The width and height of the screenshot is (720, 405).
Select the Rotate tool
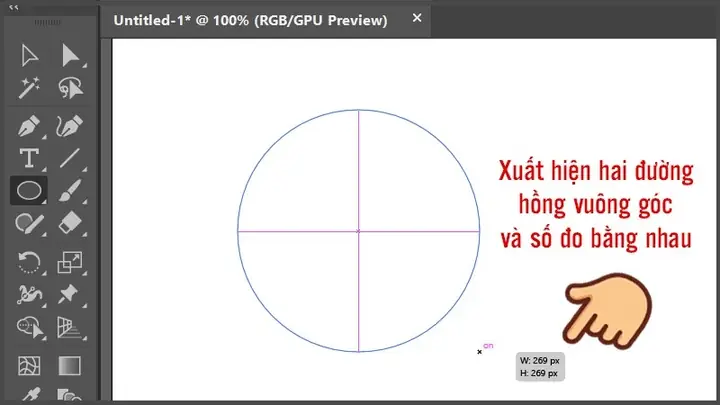pos(29,262)
